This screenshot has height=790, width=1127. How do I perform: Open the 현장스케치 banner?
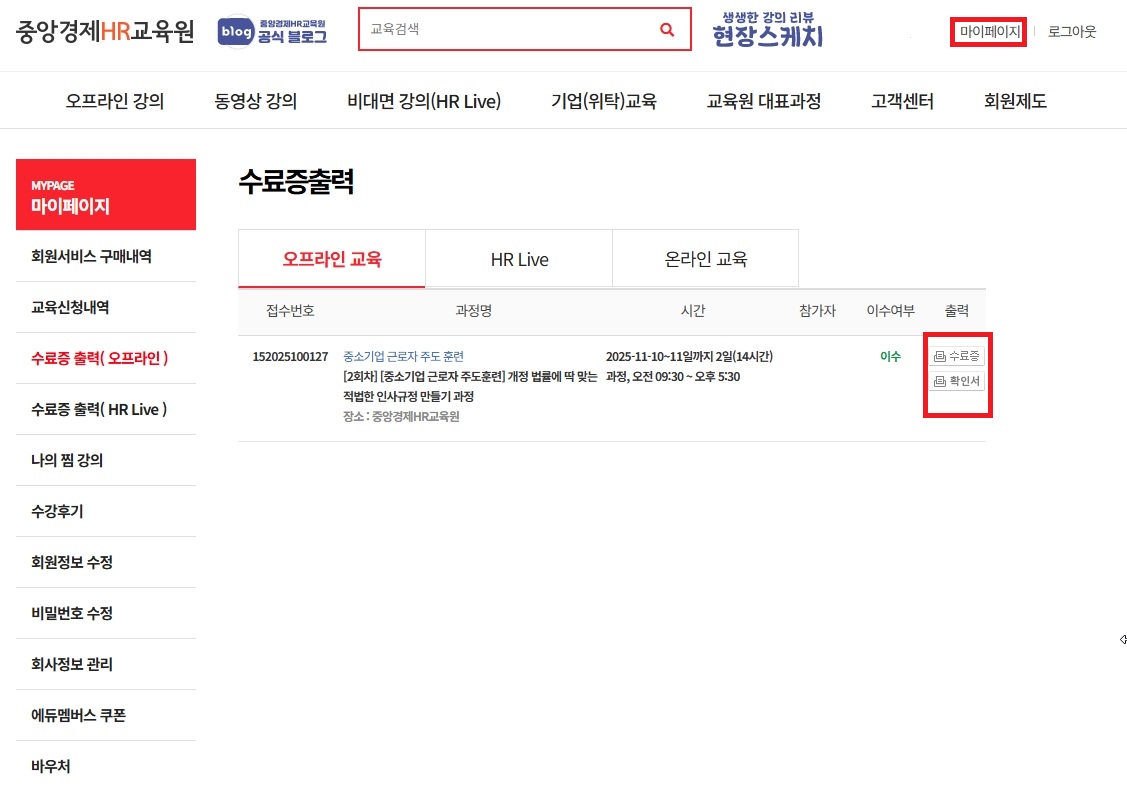[767, 30]
